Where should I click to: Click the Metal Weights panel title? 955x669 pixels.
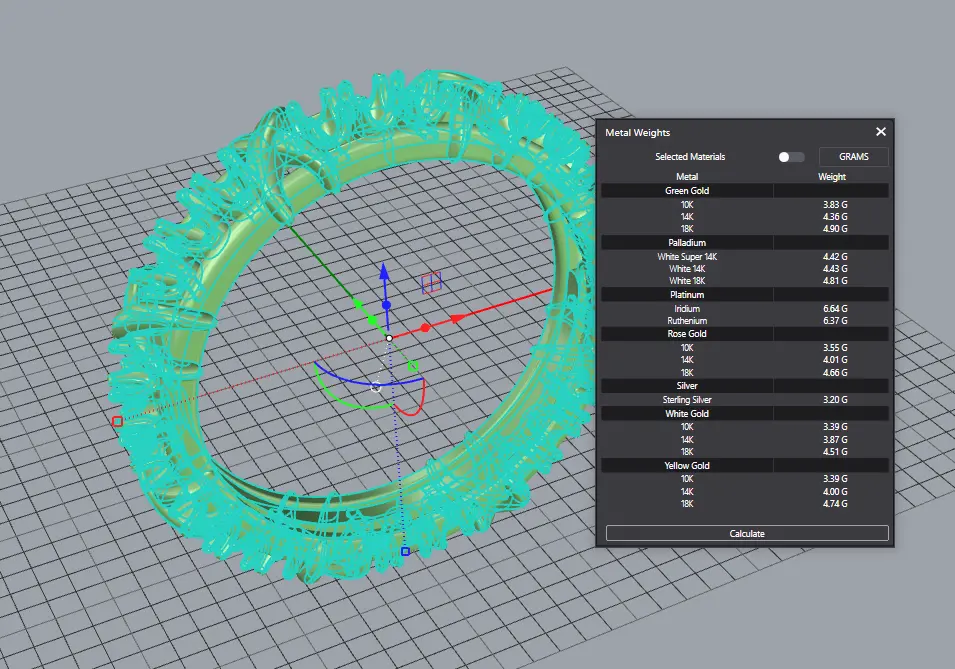[x=637, y=132]
